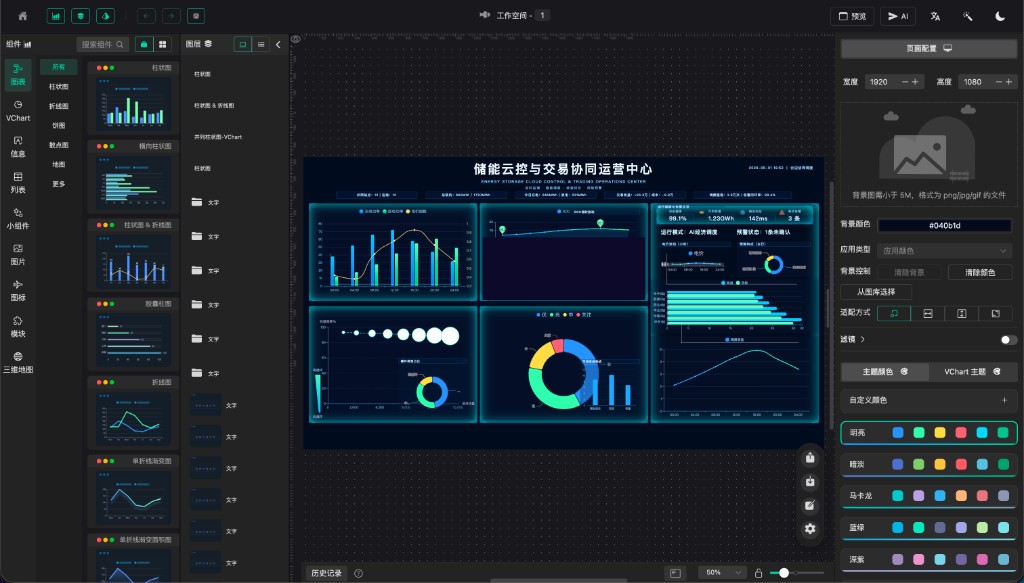
Task: Click the undo arrow button
Action: [x=146, y=16]
